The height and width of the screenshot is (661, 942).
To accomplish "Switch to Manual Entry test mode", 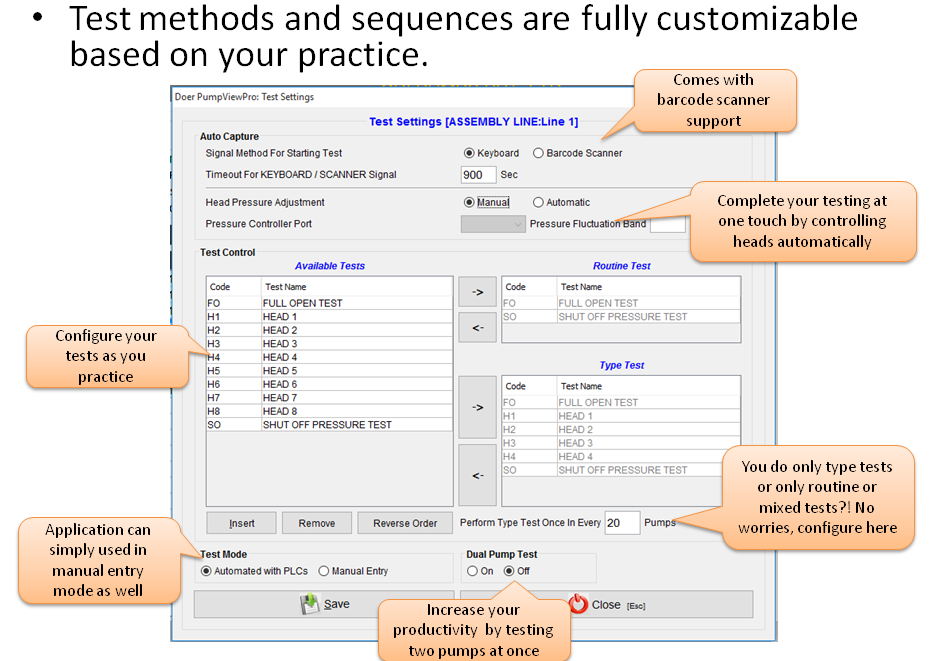I will [x=324, y=571].
